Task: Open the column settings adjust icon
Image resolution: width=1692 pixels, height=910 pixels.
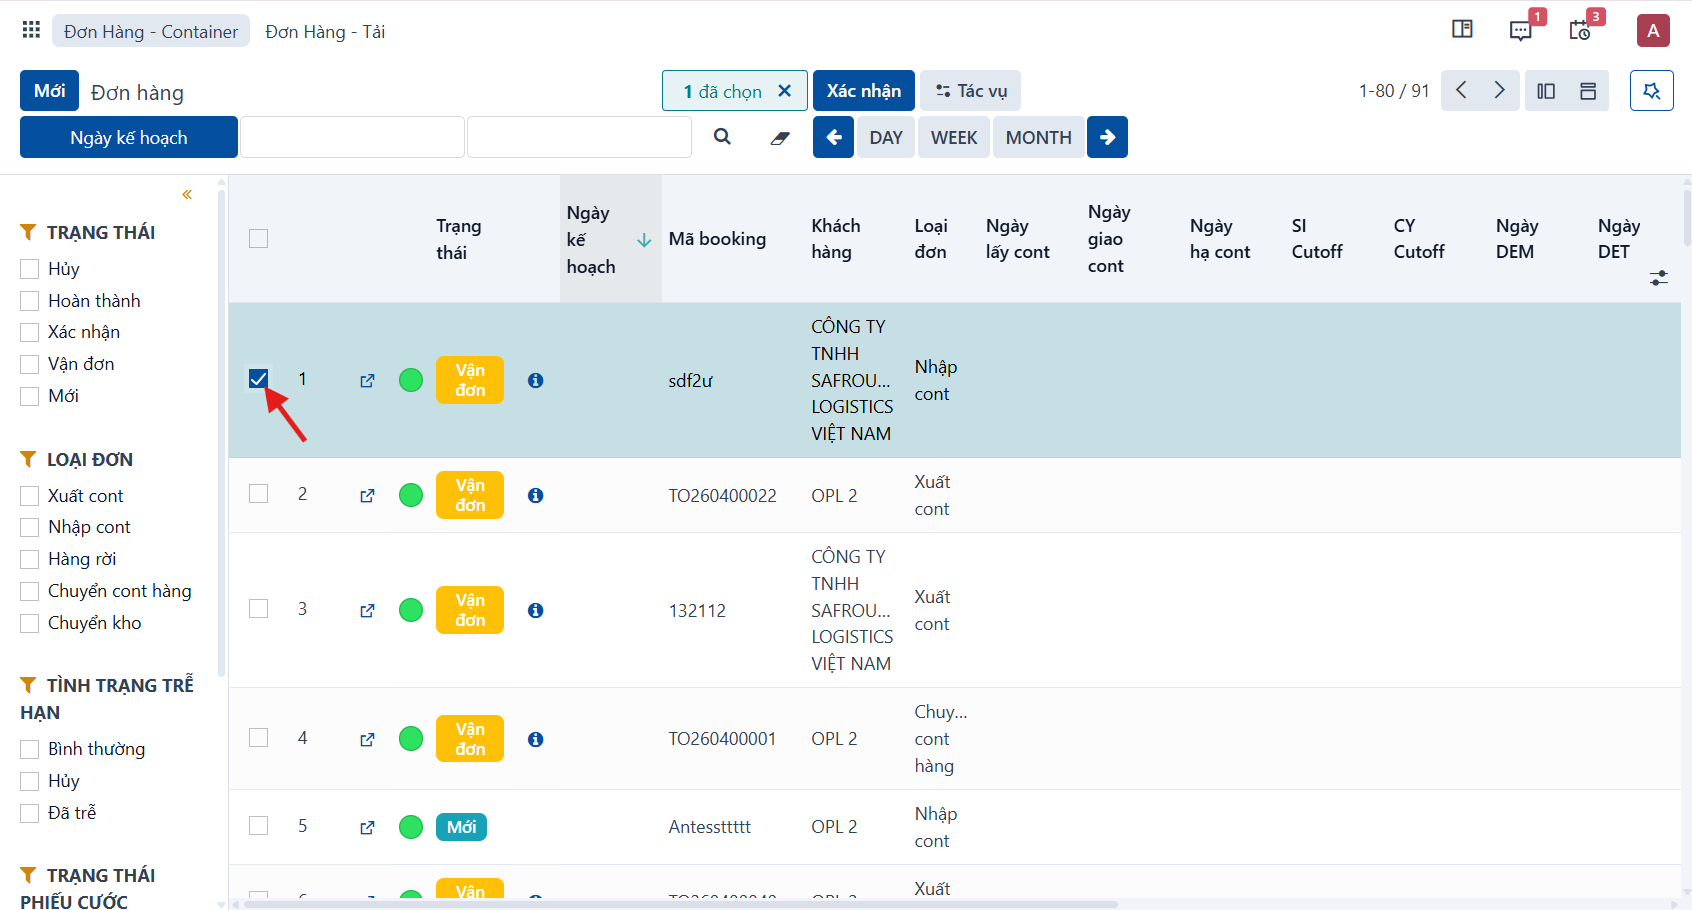Action: (x=1659, y=278)
